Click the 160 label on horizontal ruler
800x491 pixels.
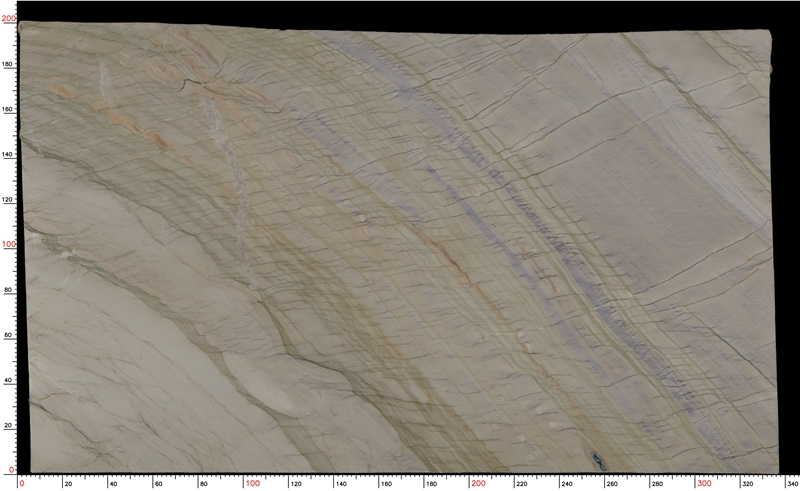386,483
